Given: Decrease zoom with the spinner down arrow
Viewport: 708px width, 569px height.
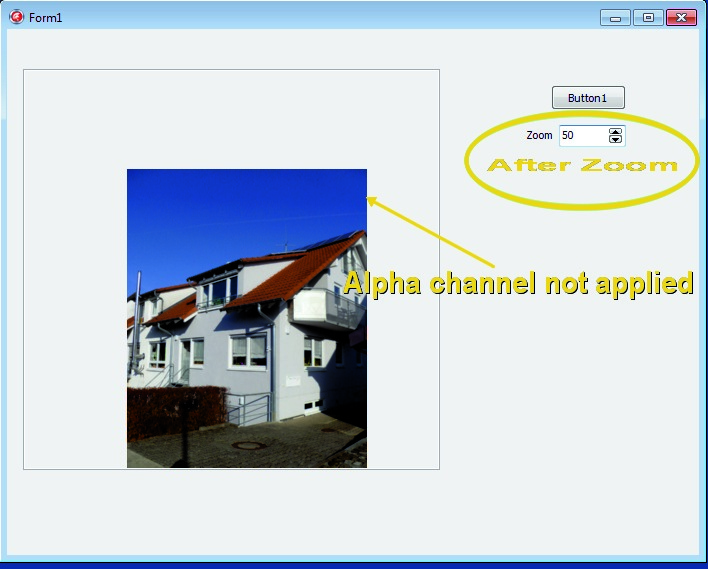Looking at the screenshot, I should coord(615,140).
